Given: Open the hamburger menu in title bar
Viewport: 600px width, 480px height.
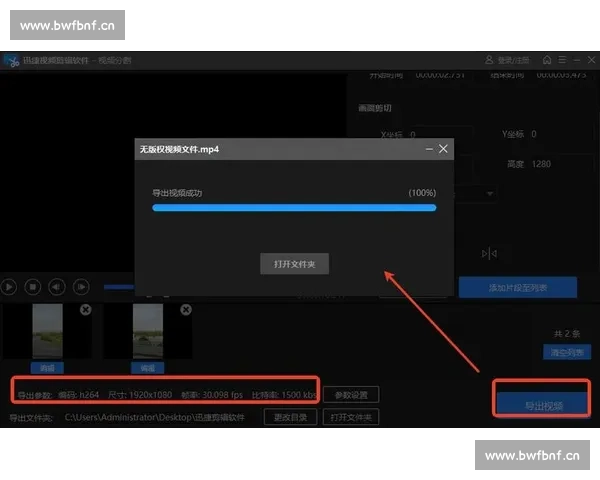Looking at the screenshot, I should pos(562,60).
